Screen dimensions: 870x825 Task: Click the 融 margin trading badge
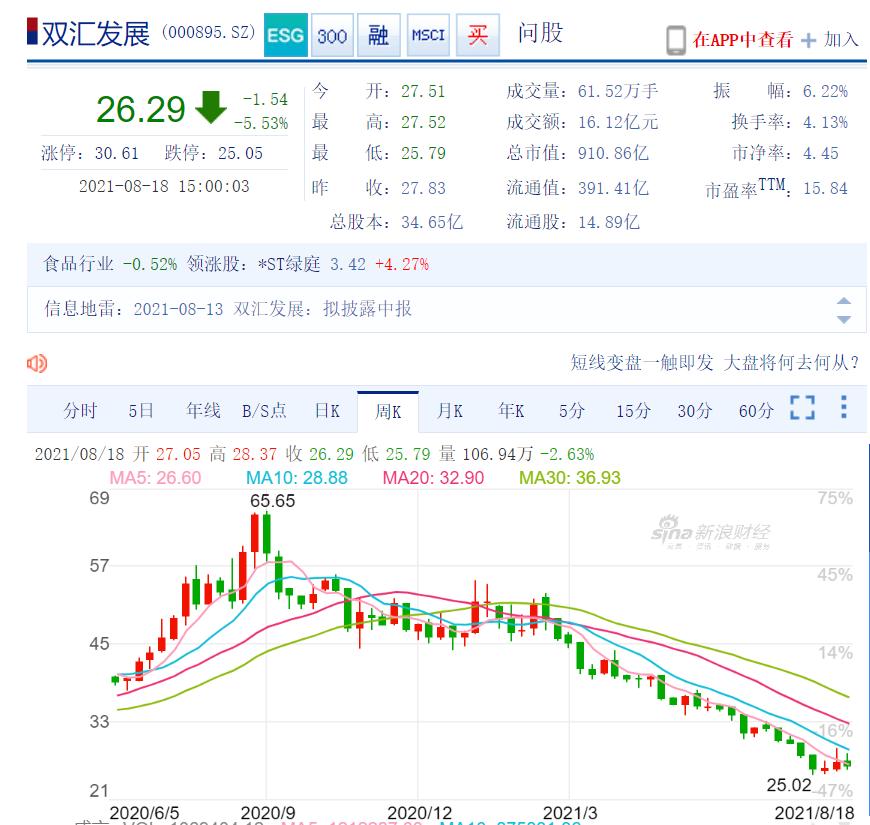[379, 36]
